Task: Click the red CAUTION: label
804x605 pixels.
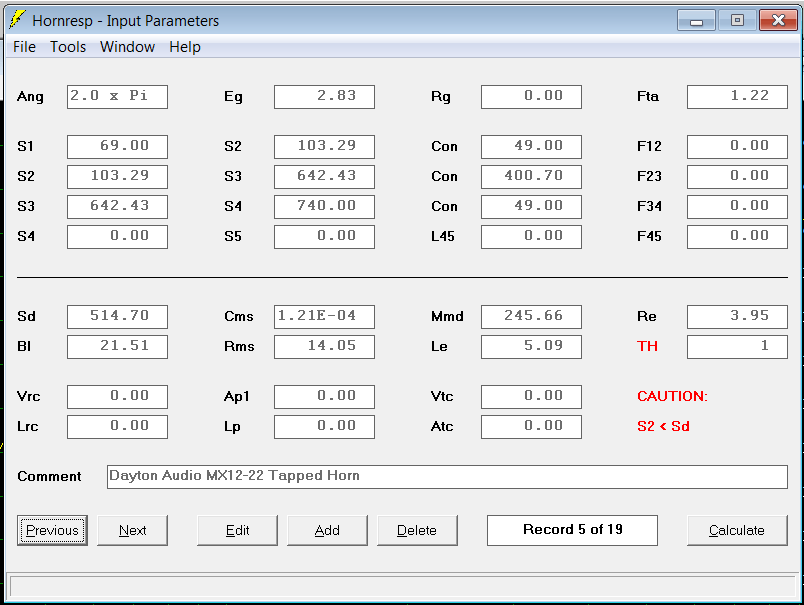Action: tap(672, 396)
